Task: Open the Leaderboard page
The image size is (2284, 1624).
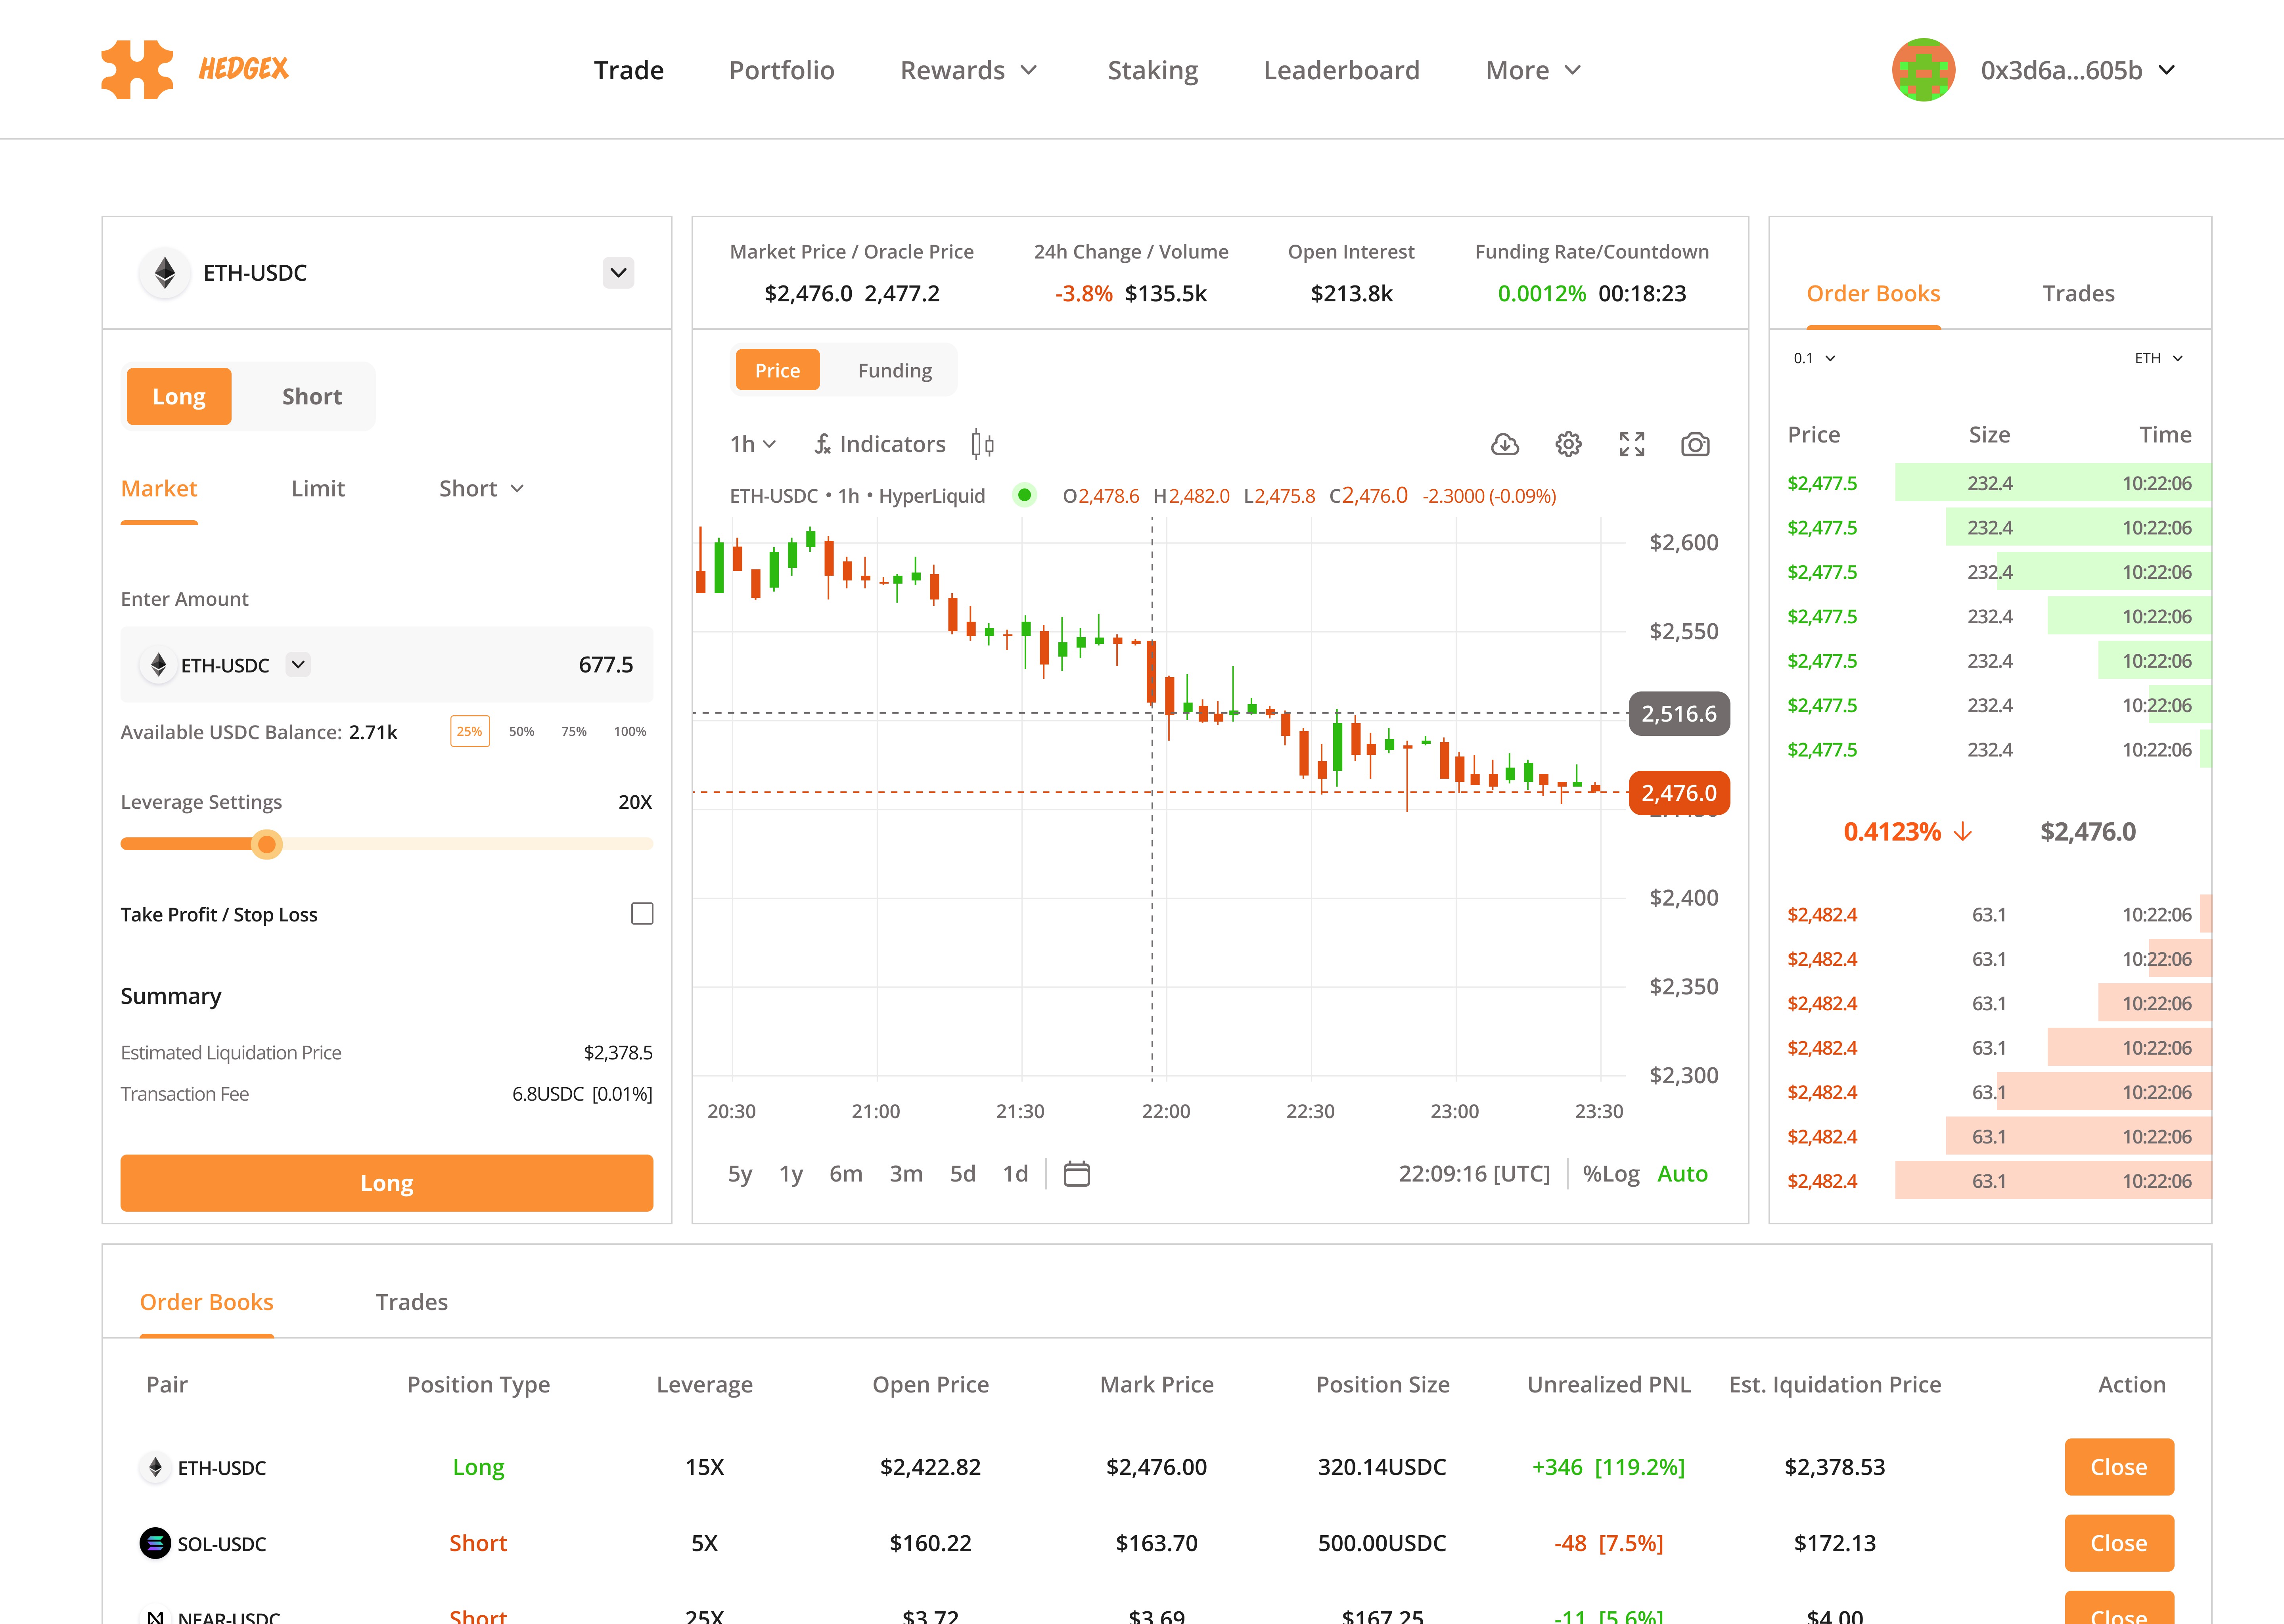Action: coord(1341,70)
